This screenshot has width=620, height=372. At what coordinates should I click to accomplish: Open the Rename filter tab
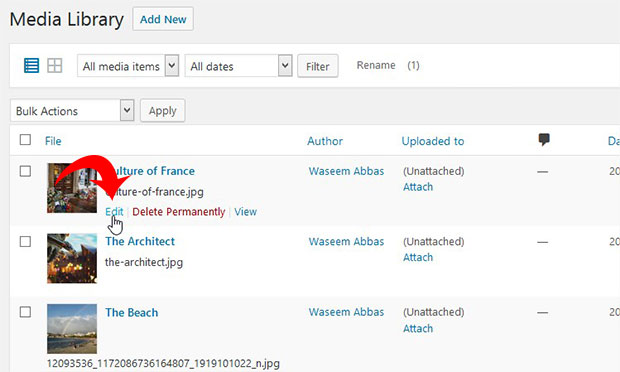[376, 65]
